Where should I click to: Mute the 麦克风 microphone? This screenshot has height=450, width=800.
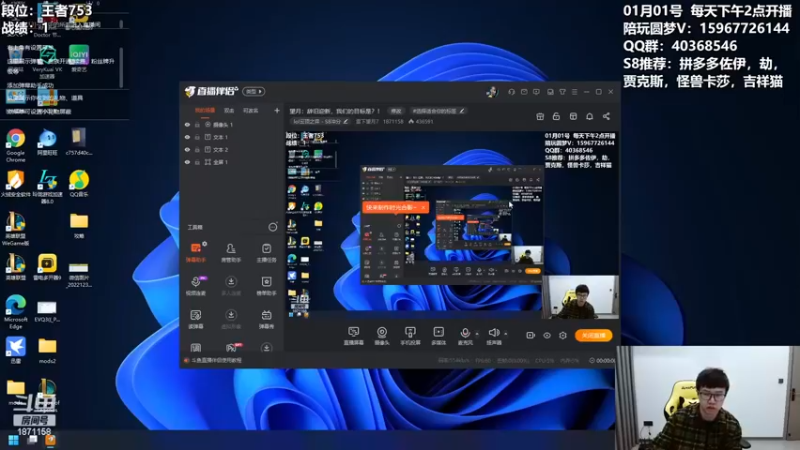pyautogui.click(x=465, y=336)
